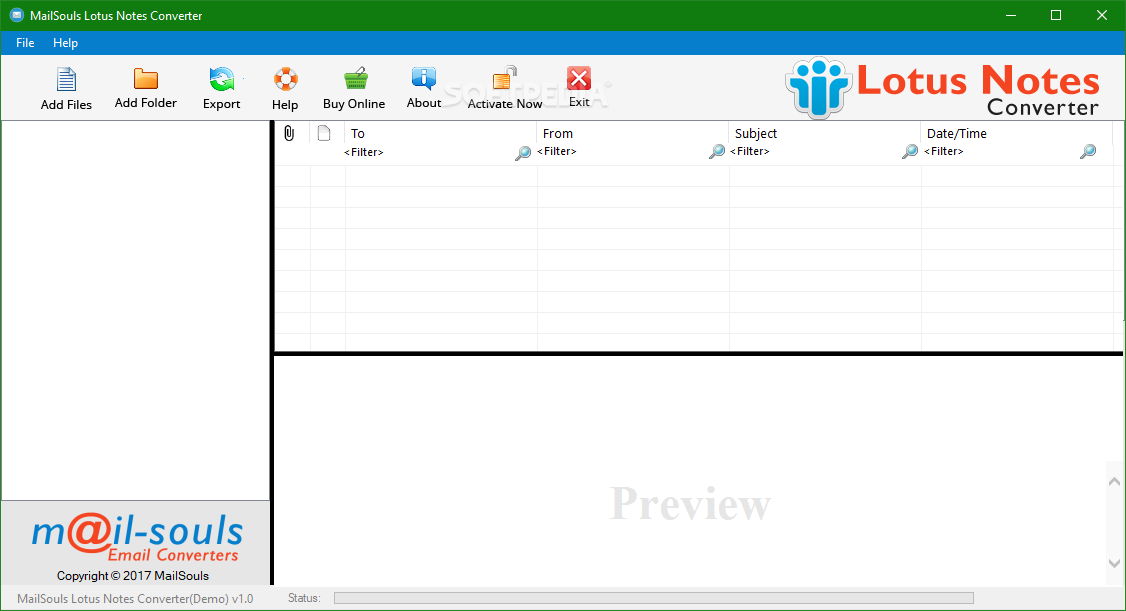Sort by the Date/Time column header
This screenshot has width=1126, height=611.
tap(957, 134)
